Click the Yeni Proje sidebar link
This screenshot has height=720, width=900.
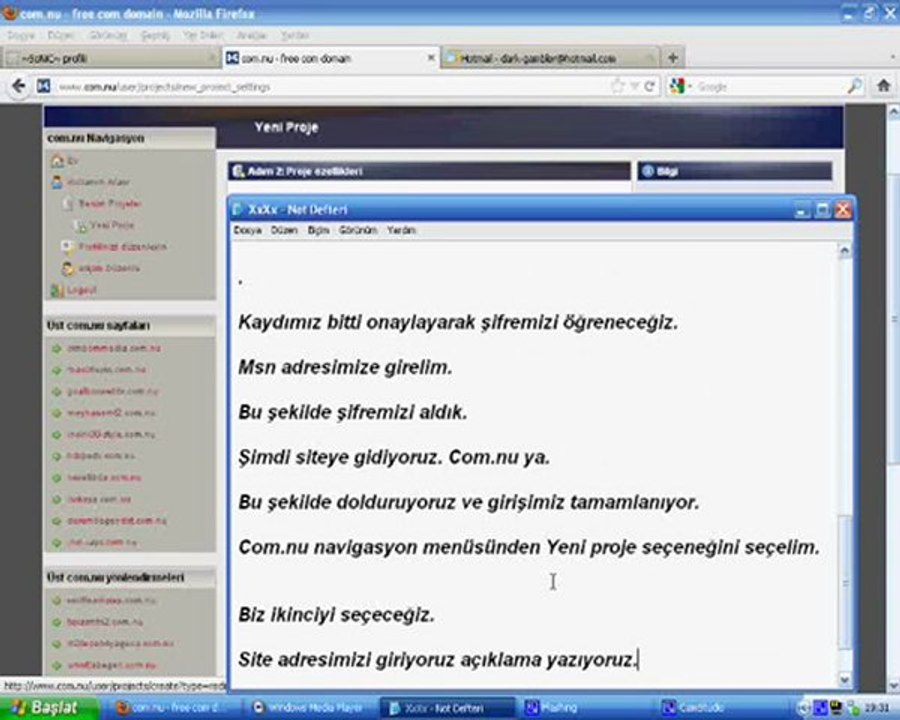pos(112,225)
